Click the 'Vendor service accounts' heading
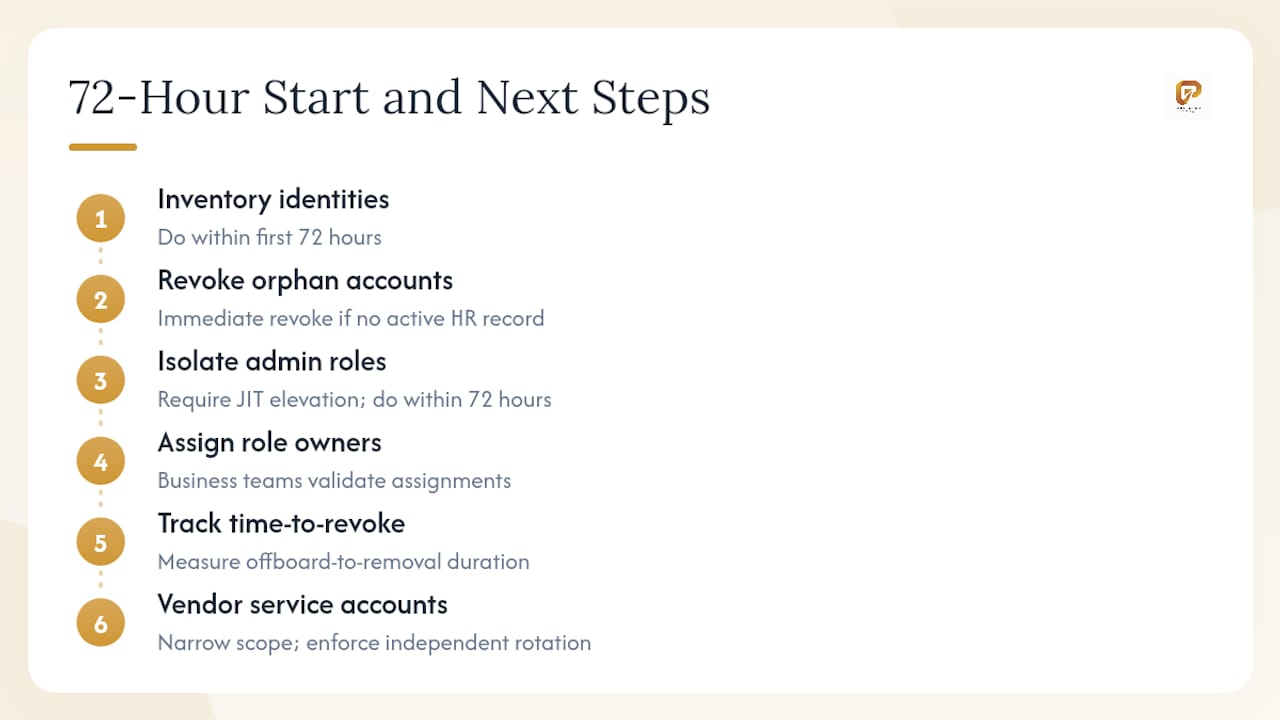Image resolution: width=1280 pixels, height=720 pixels. point(302,604)
